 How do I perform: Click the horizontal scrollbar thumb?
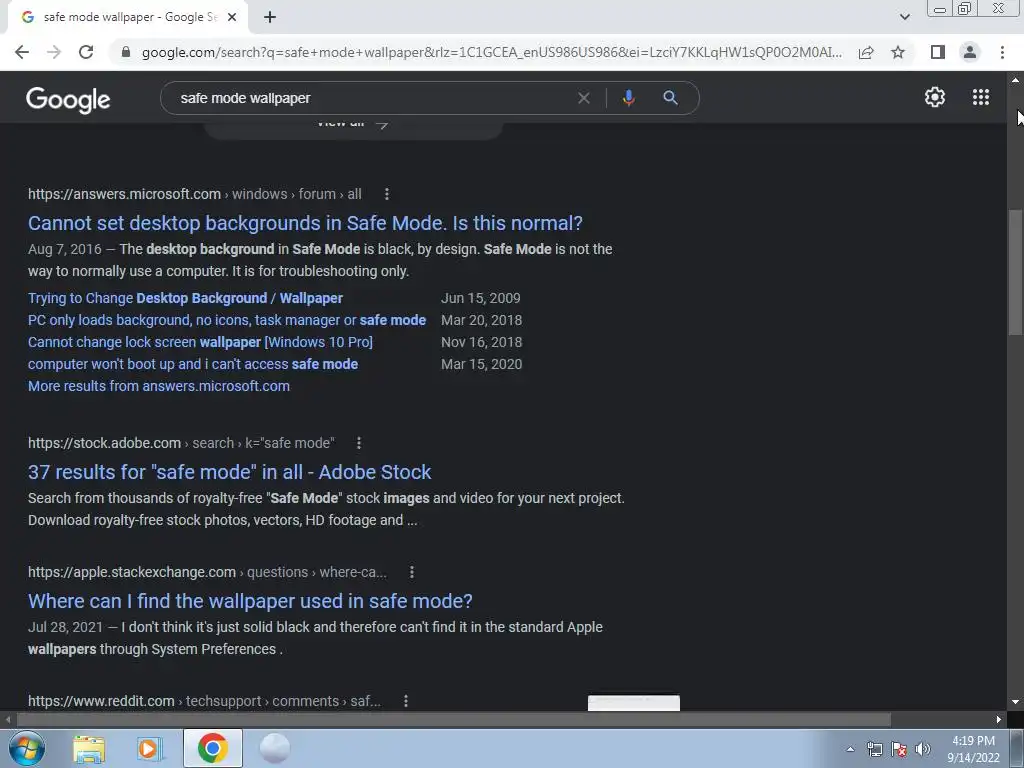[453, 720]
